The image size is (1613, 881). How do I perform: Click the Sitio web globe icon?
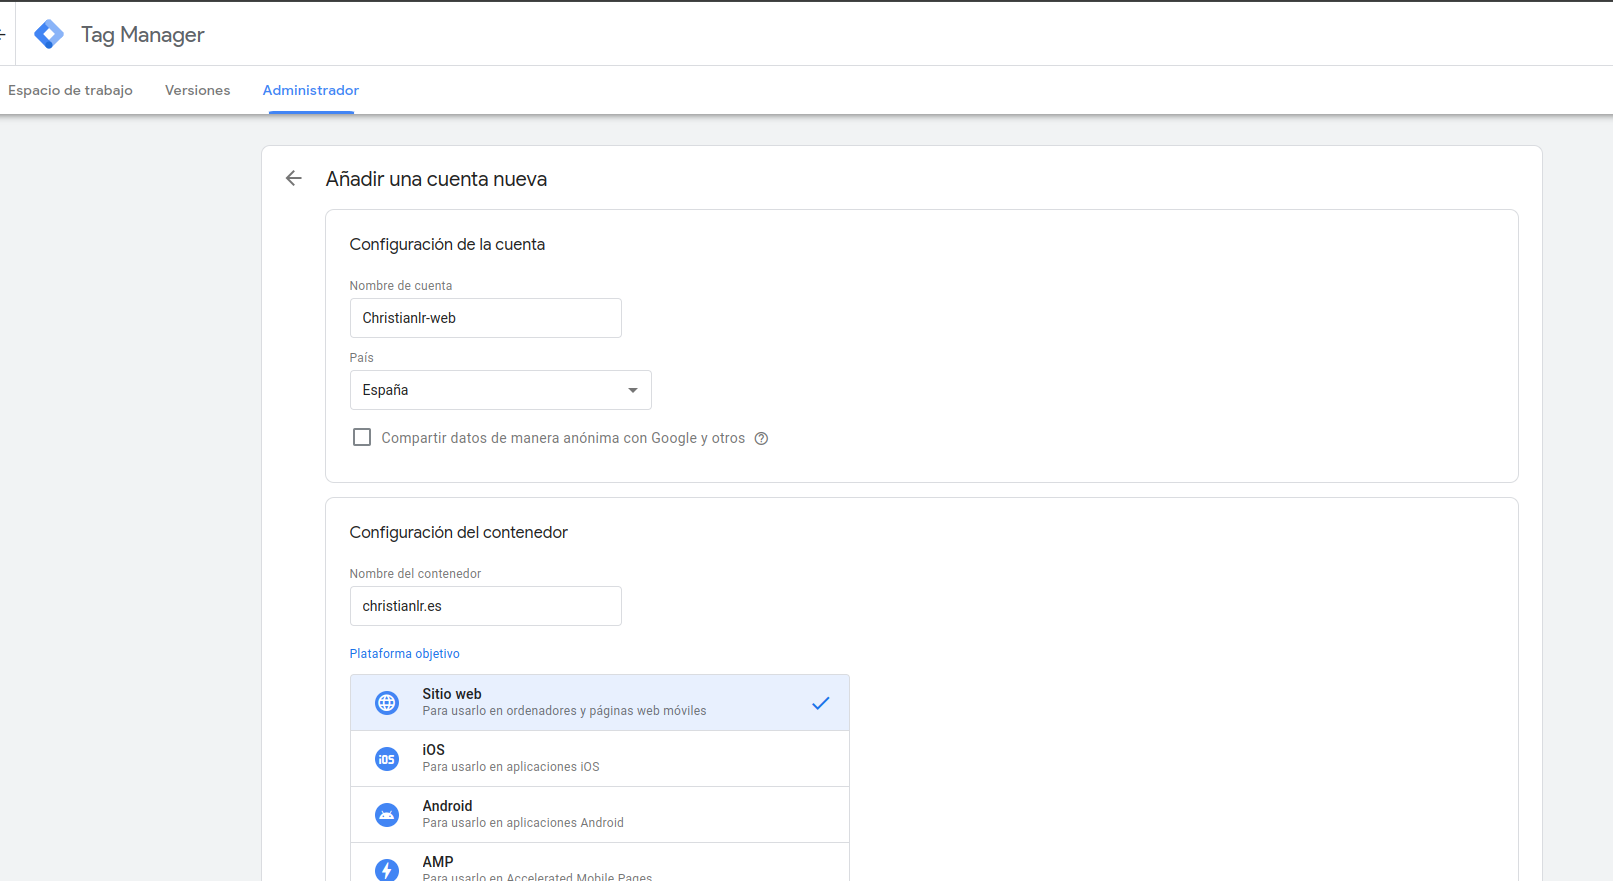point(387,703)
